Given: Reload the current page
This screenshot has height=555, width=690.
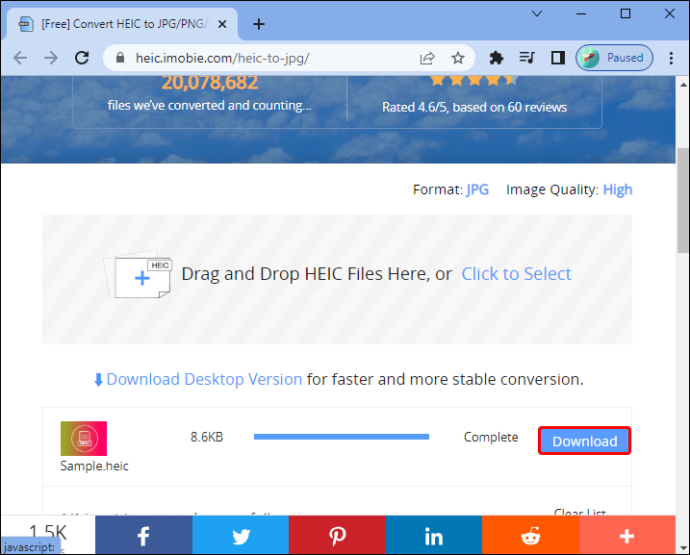Looking at the screenshot, I should coord(82,58).
